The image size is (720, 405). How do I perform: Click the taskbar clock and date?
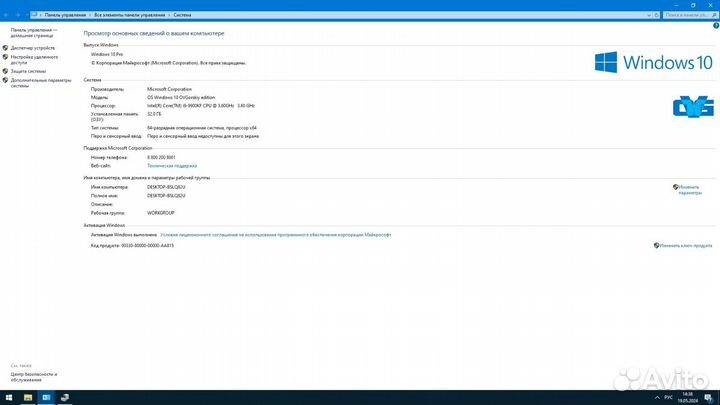(x=686, y=397)
